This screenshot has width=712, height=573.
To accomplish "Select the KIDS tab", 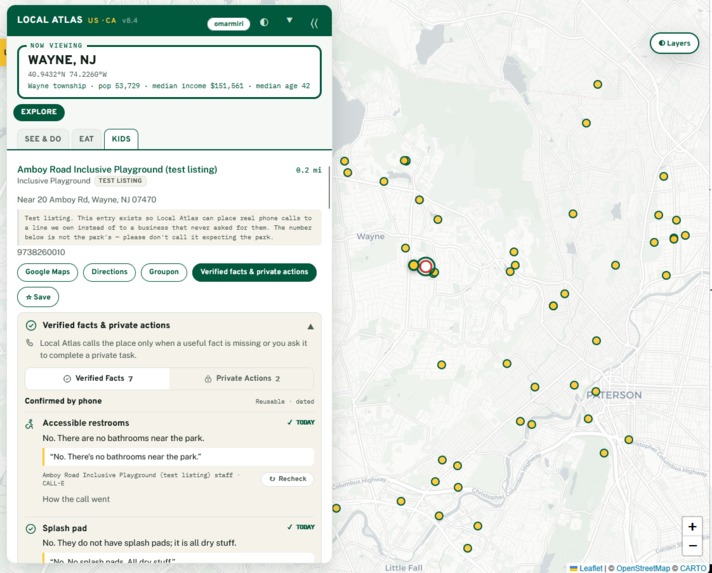I will (121, 139).
